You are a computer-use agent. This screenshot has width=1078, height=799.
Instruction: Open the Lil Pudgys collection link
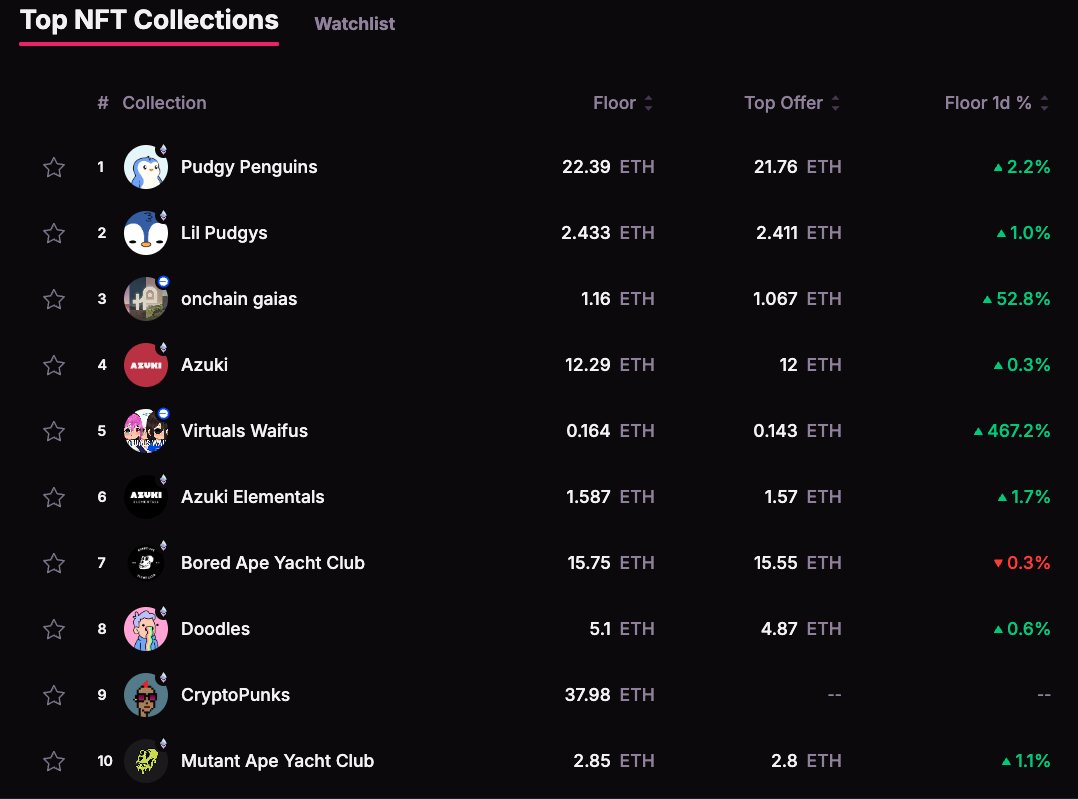point(224,233)
